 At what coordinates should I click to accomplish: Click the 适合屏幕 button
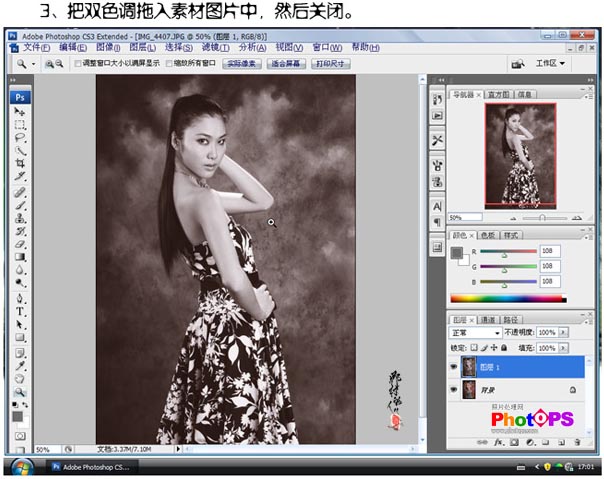click(286, 63)
